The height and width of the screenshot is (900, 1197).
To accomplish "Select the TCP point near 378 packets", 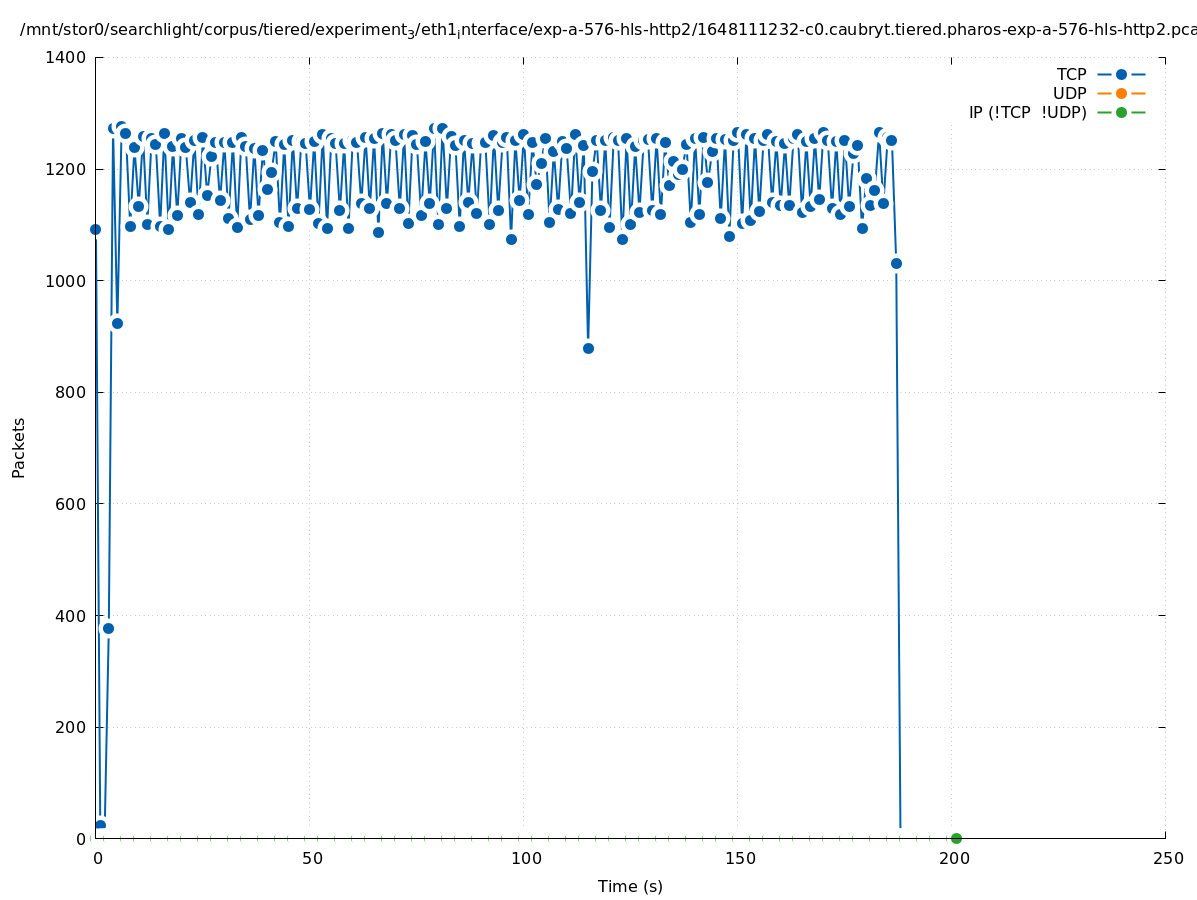I will [108, 628].
